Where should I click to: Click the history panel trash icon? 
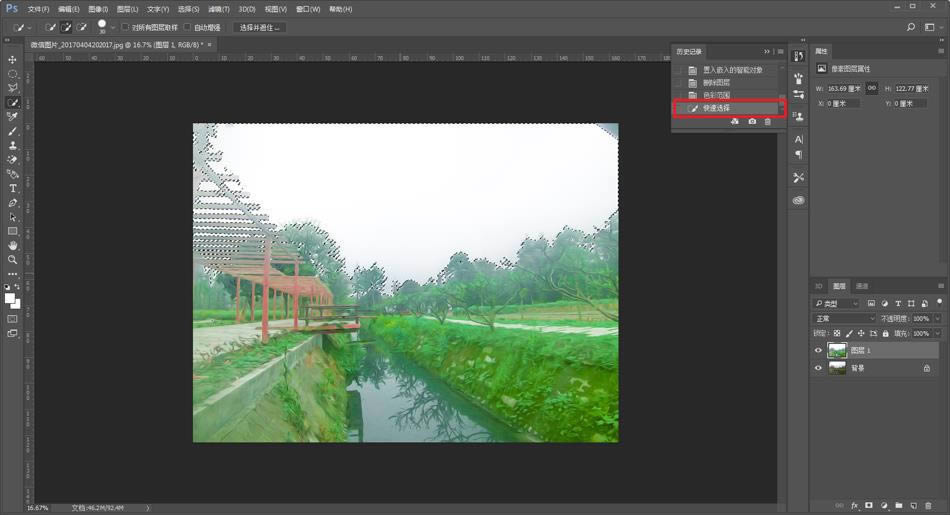768,121
